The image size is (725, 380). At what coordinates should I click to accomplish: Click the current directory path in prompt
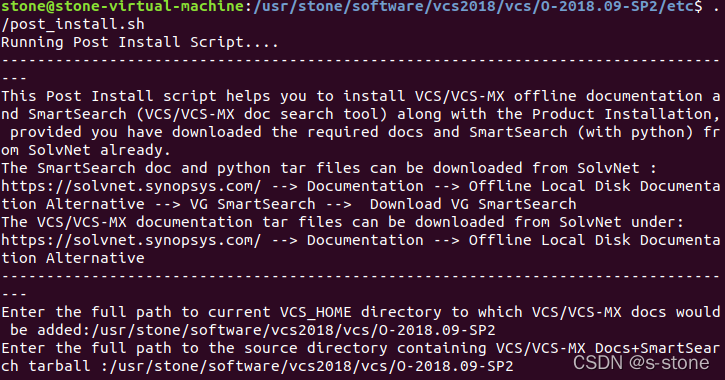[473, 6]
